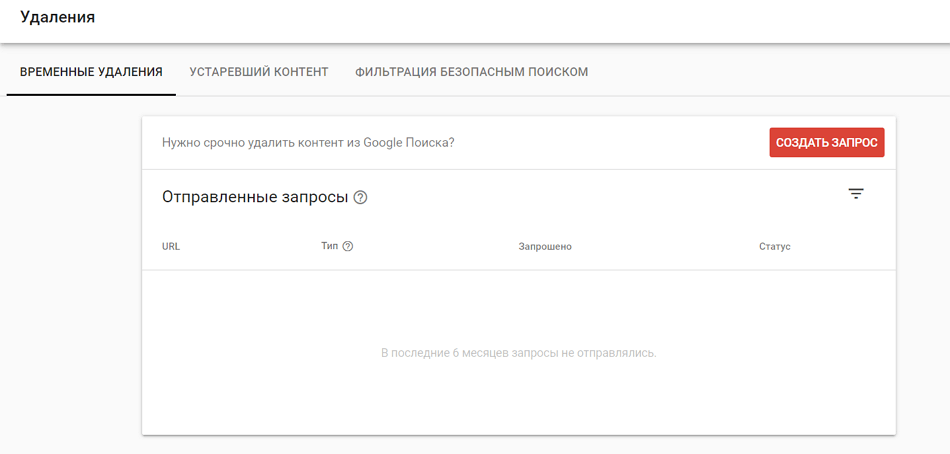
Task: Click help icon beside Отправленные запросы
Action: tap(360, 198)
